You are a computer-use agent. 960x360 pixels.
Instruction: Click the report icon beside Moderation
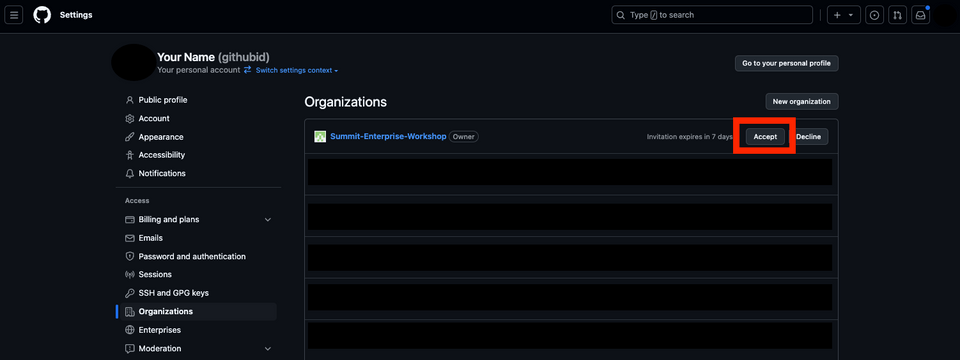pyautogui.click(x=129, y=348)
